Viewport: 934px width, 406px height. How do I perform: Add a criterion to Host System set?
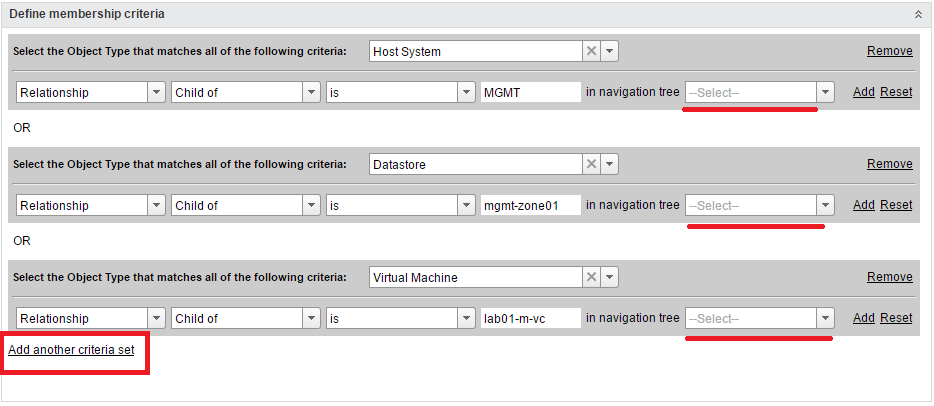tap(863, 92)
